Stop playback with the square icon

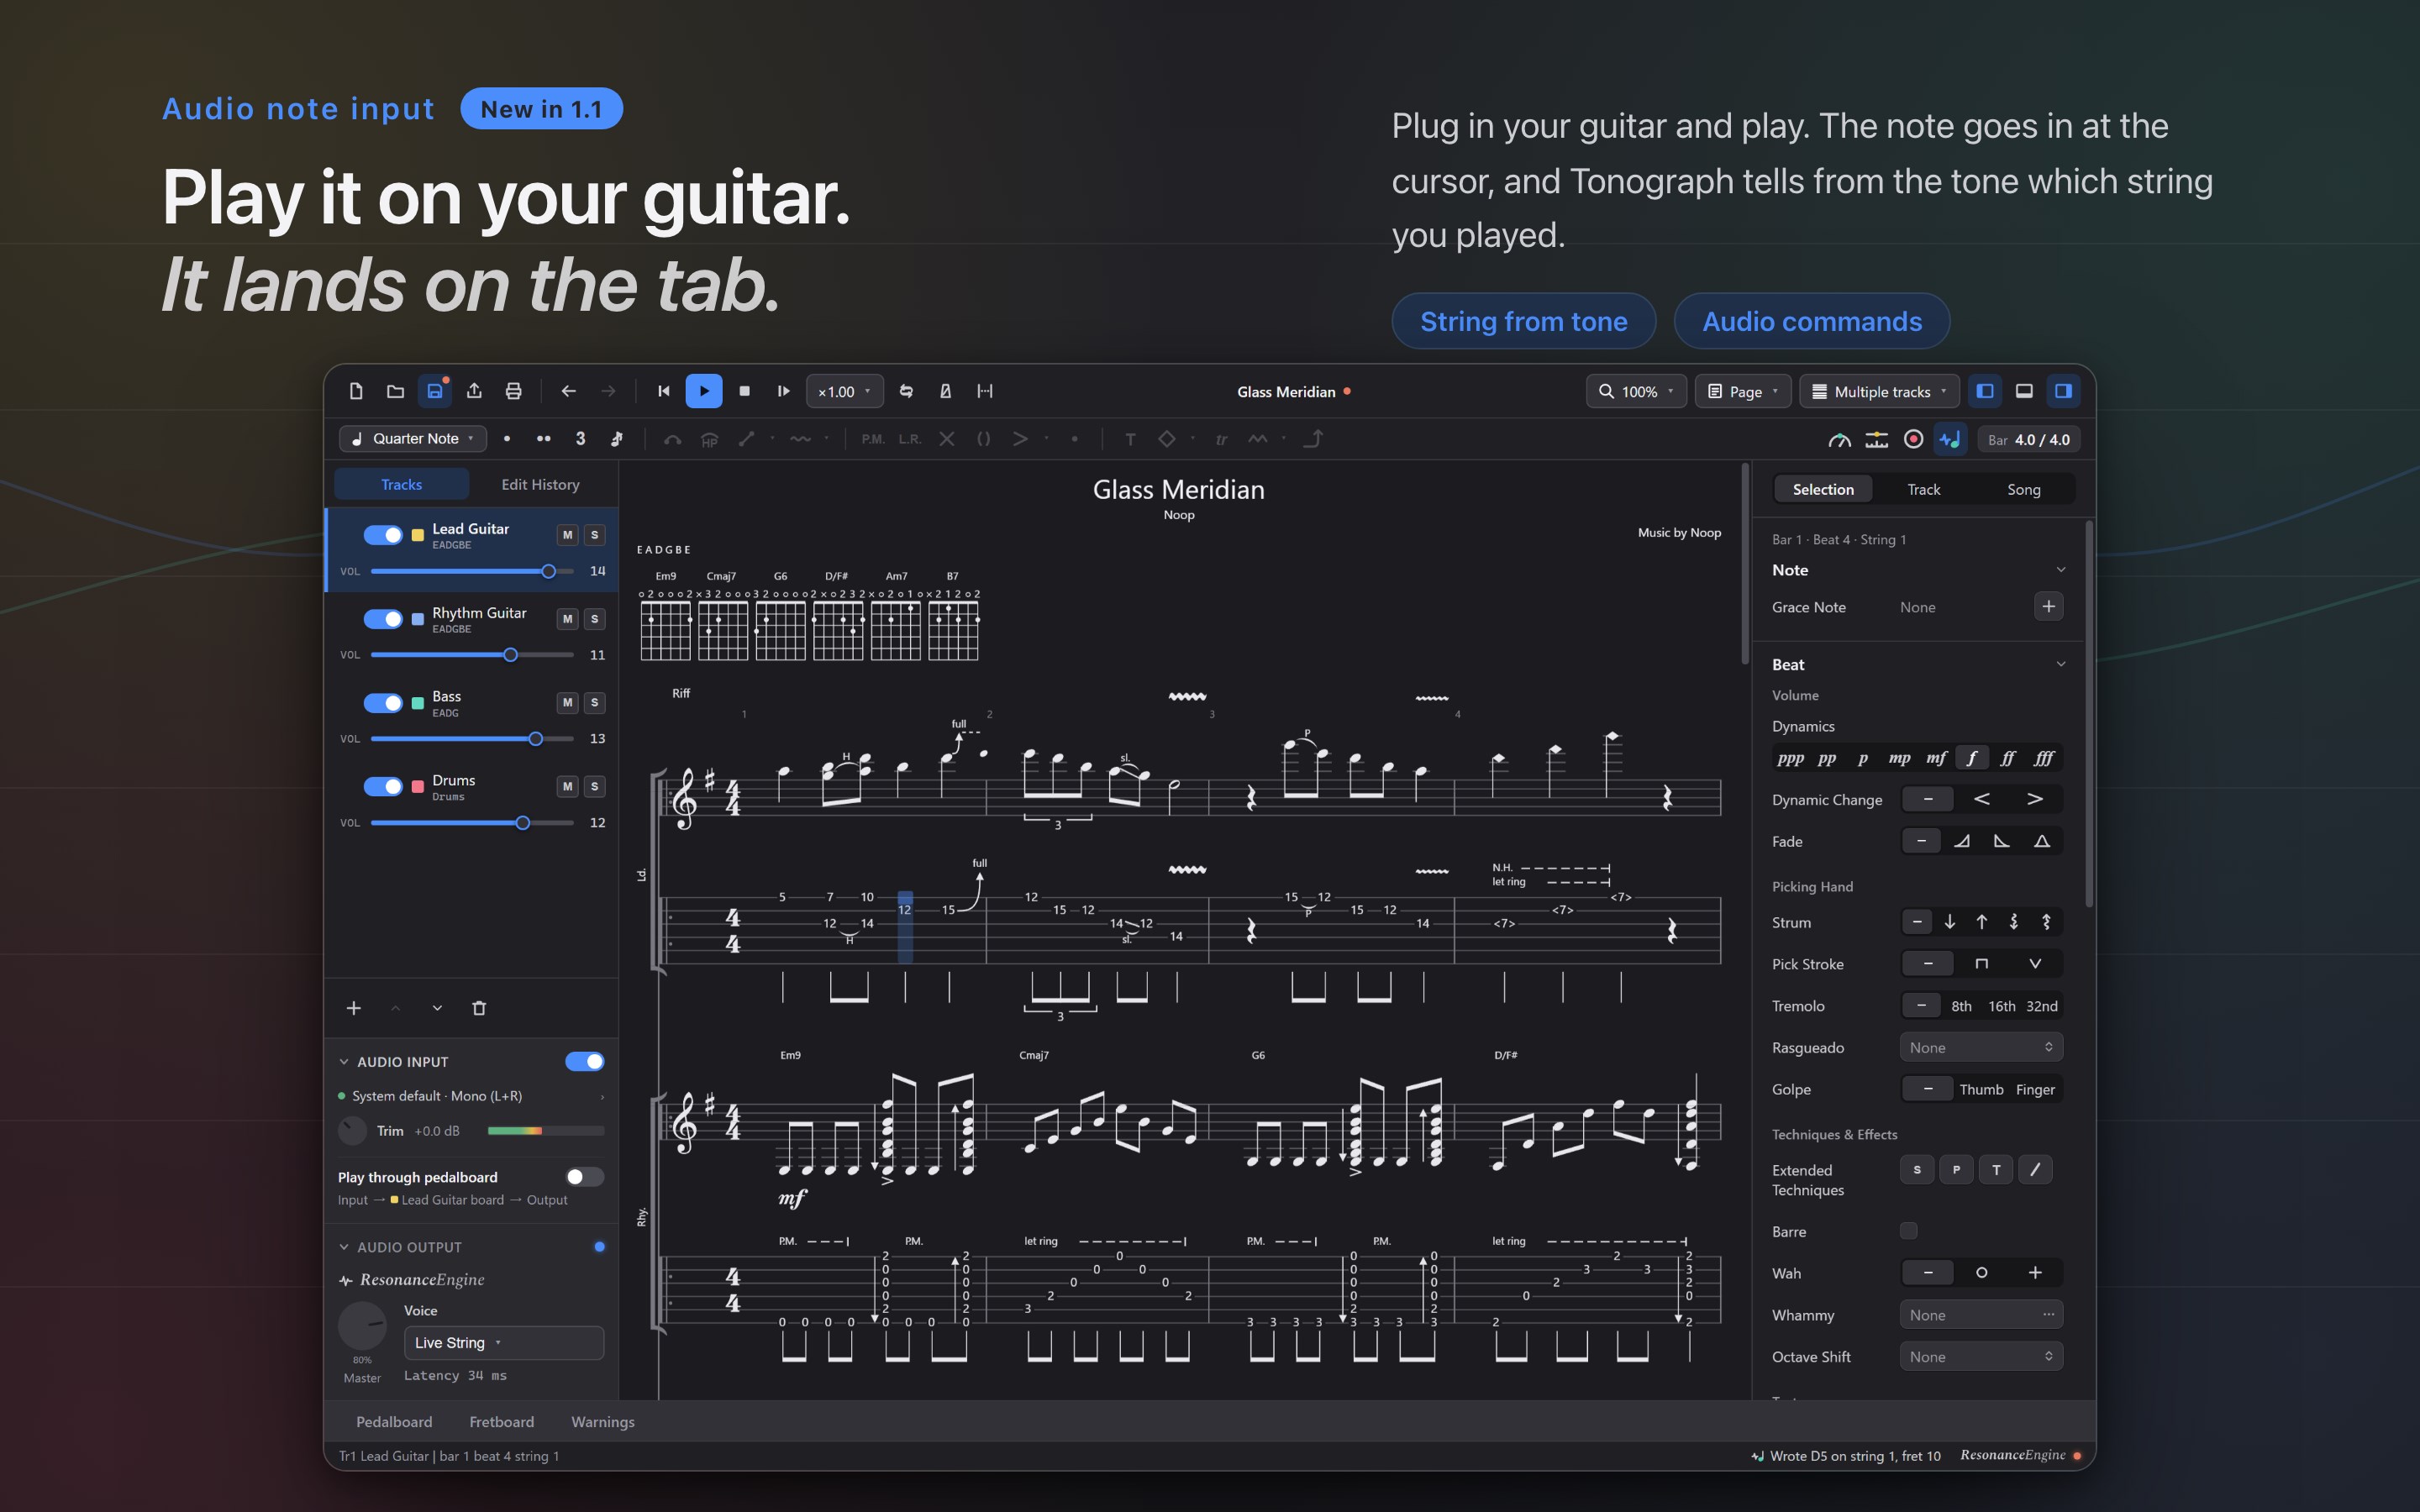(744, 391)
